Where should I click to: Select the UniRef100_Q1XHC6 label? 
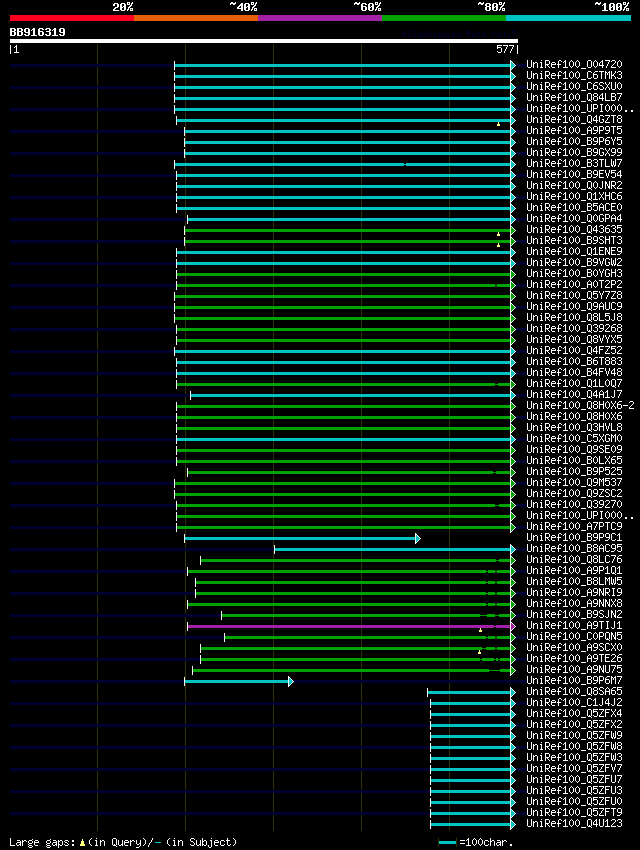(574, 196)
